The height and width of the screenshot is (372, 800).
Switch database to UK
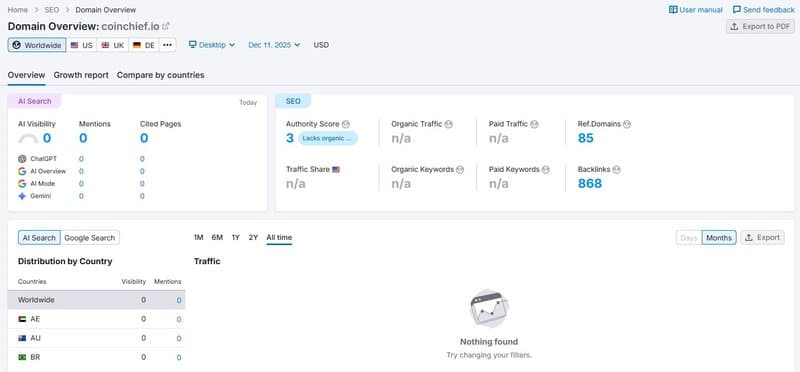[113, 45]
